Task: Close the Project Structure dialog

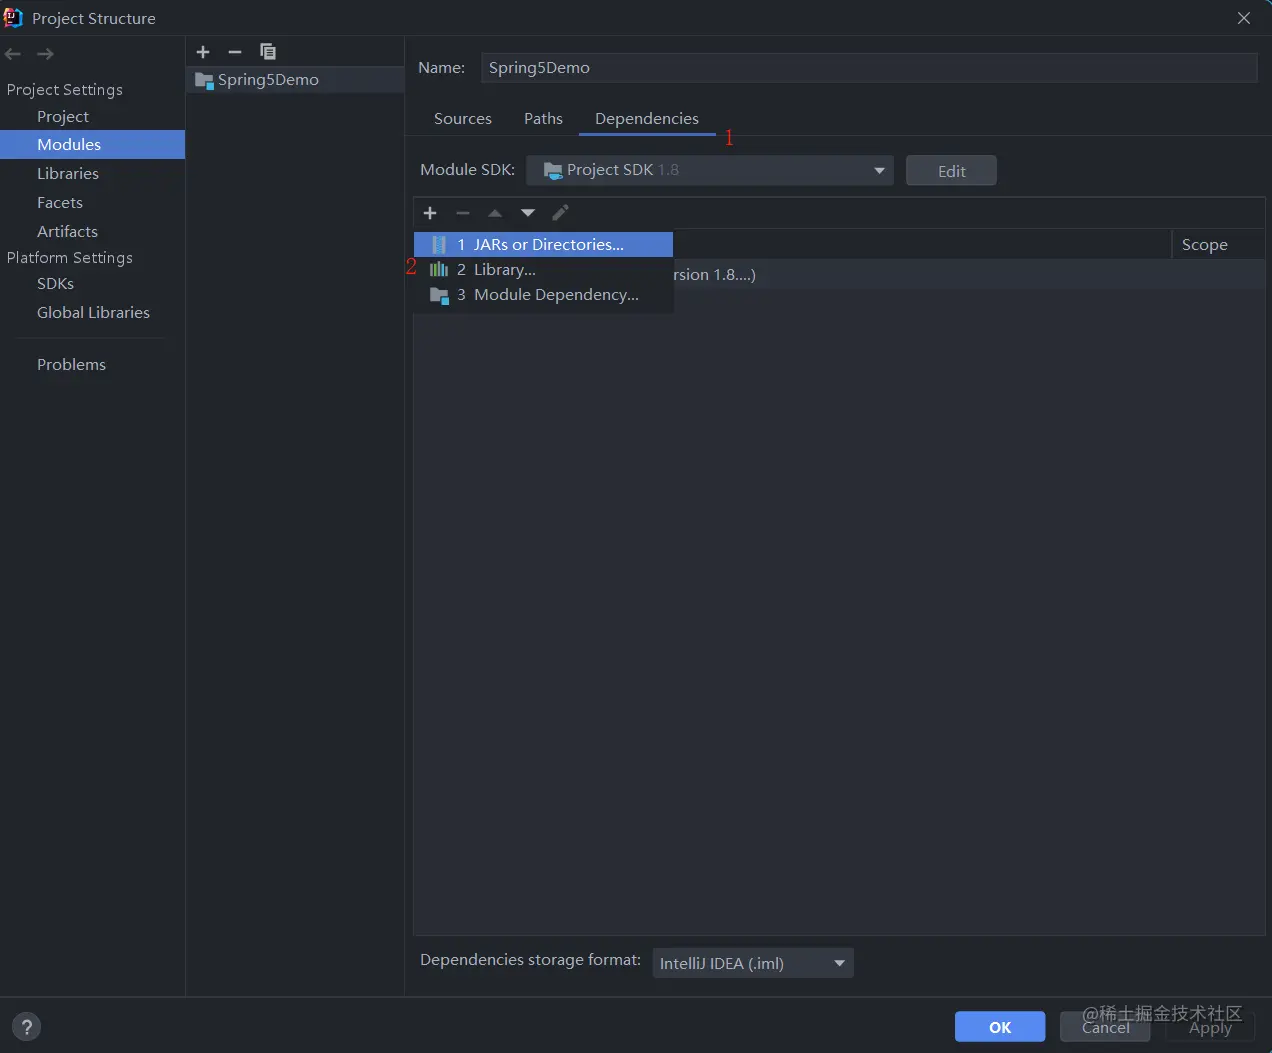Action: point(1244,18)
